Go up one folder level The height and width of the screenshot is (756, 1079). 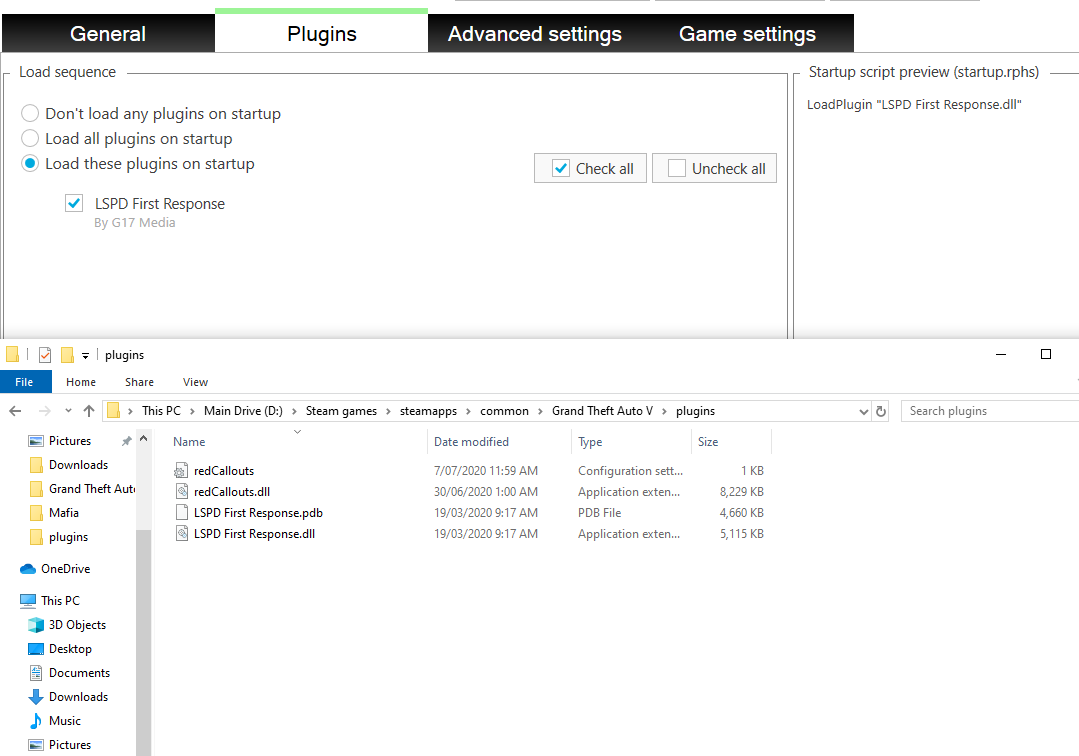(x=89, y=411)
